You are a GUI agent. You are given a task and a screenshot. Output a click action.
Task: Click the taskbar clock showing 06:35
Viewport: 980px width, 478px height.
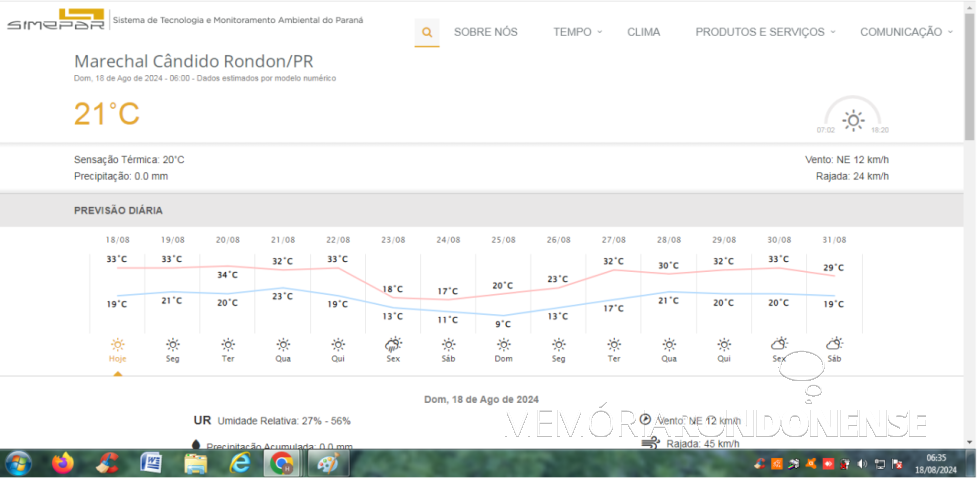[x=936, y=463]
